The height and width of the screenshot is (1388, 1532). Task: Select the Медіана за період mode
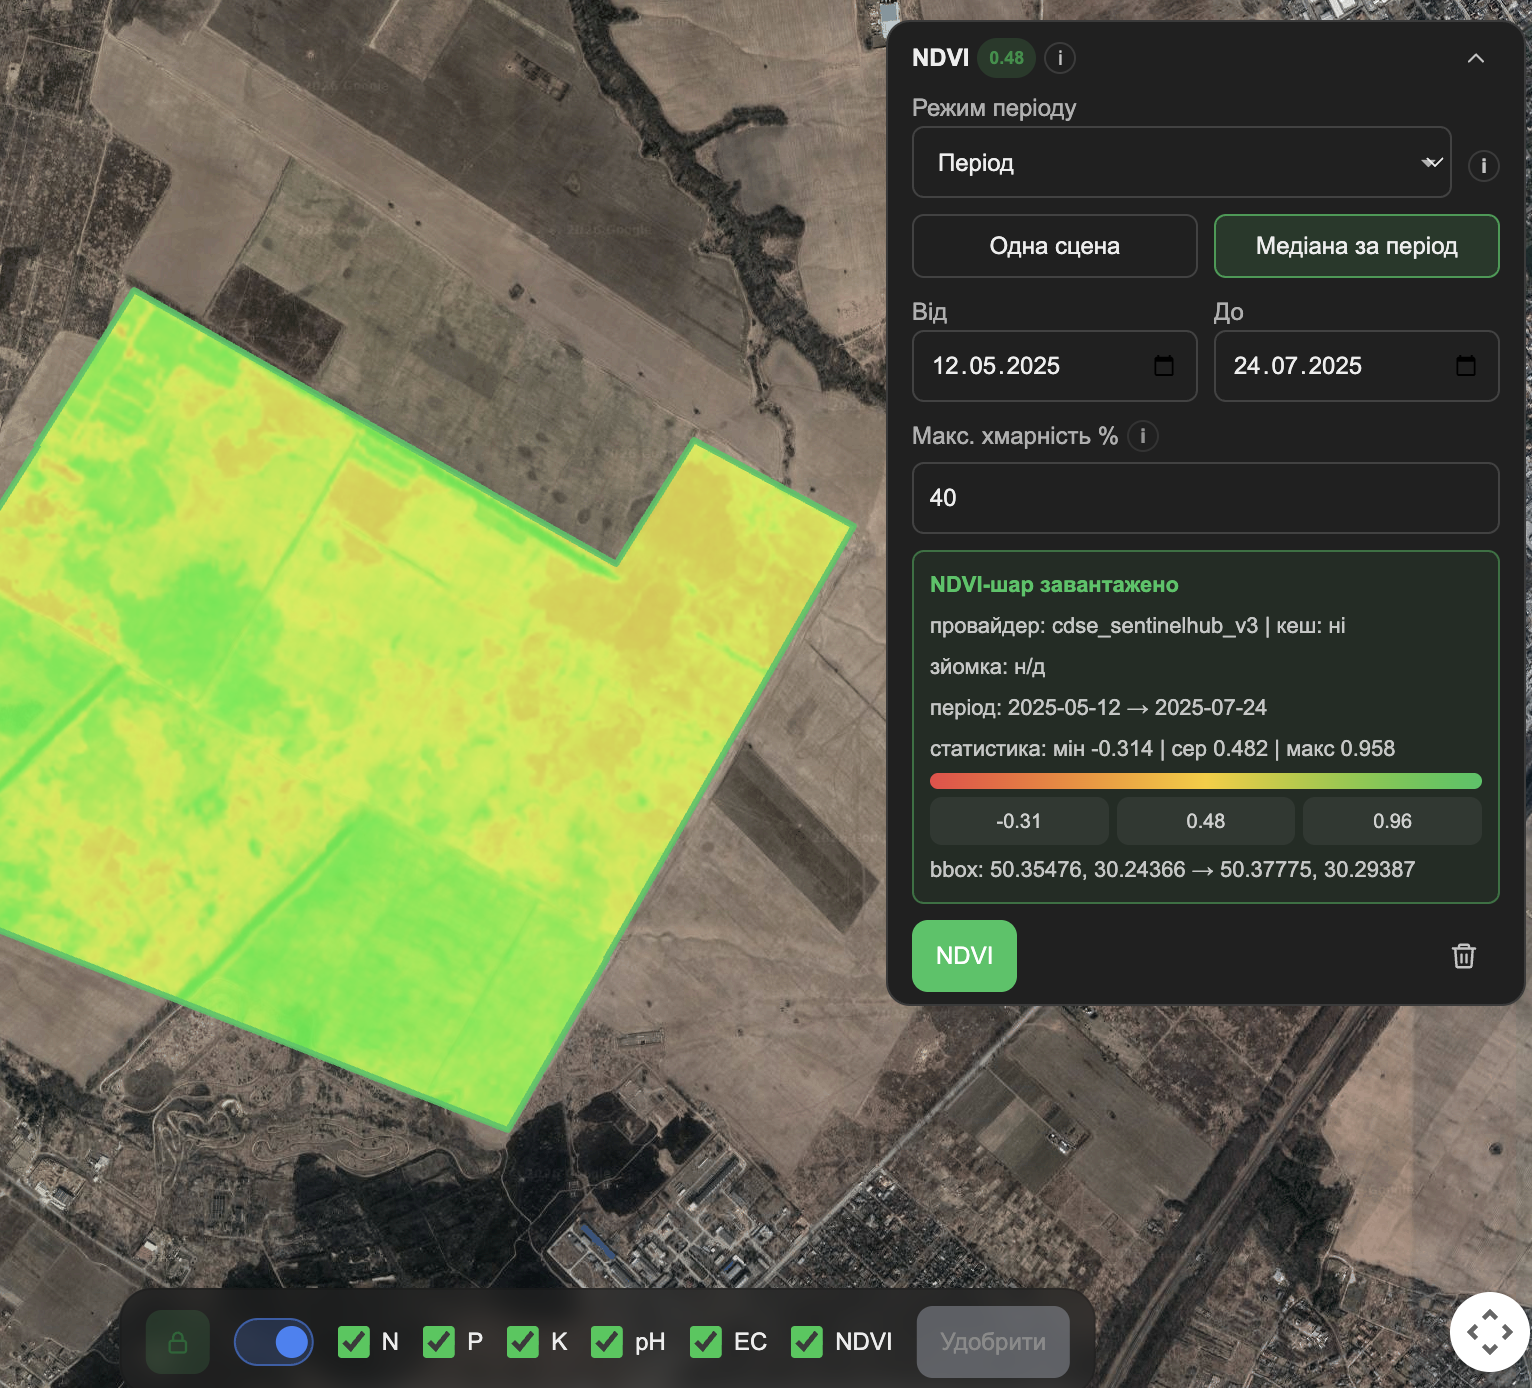[1356, 246]
